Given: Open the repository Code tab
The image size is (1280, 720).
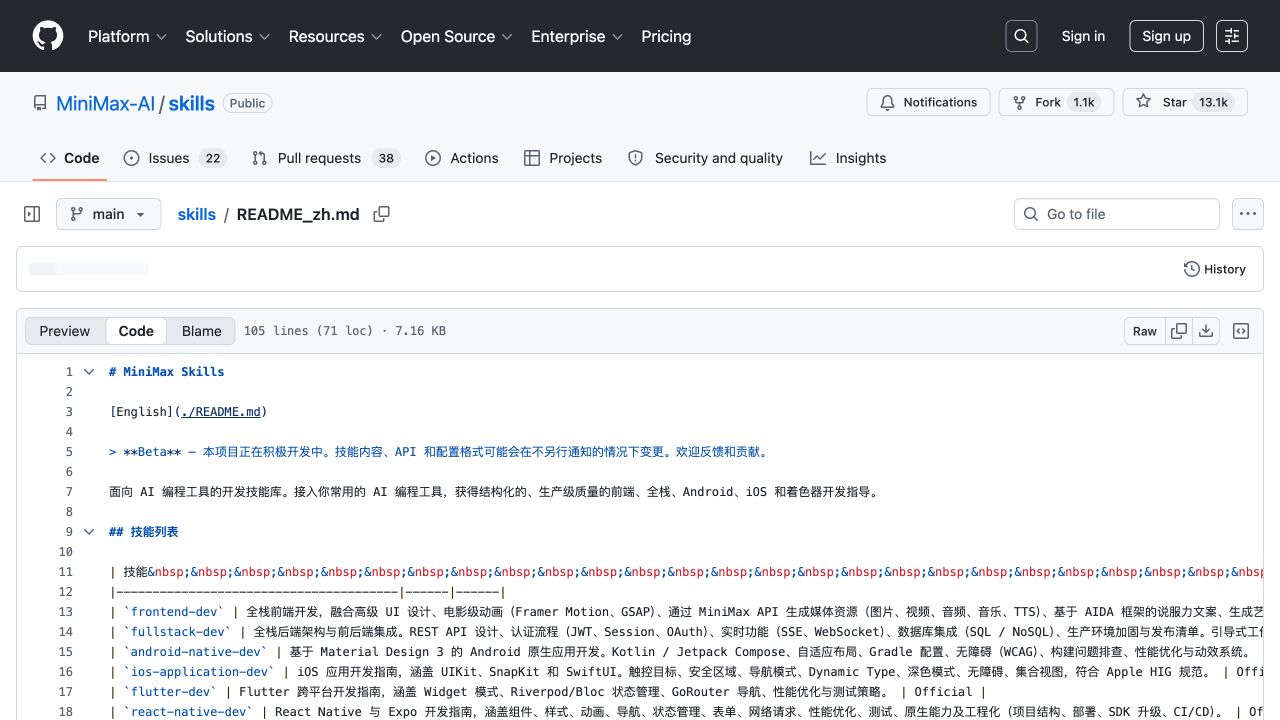Looking at the screenshot, I should click(x=70, y=158).
